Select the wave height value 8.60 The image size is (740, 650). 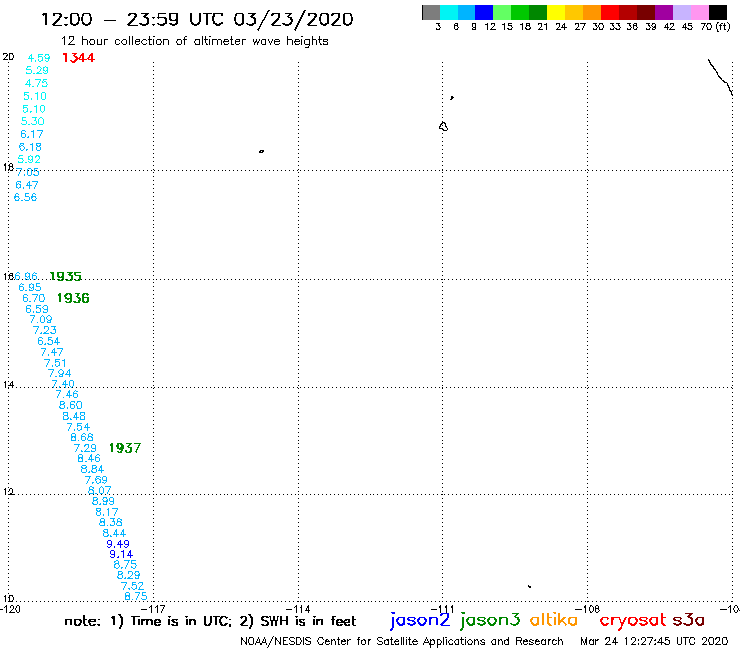(70, 405)
